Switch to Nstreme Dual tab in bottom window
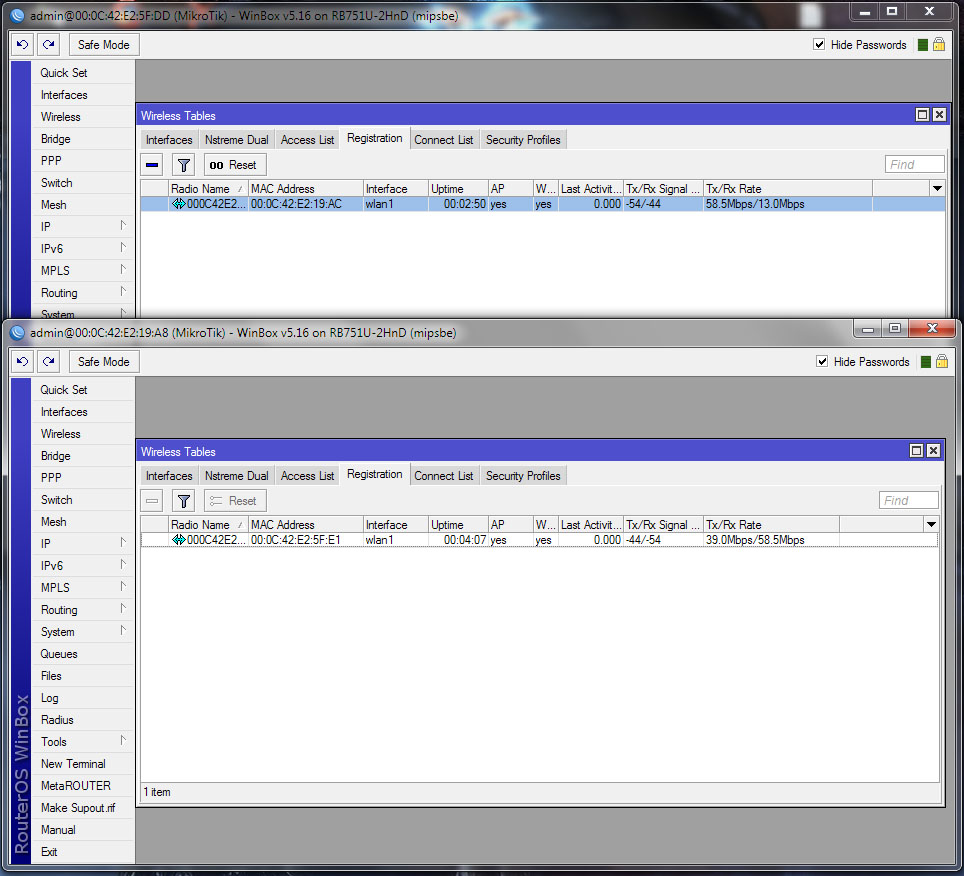 (237, 476)
